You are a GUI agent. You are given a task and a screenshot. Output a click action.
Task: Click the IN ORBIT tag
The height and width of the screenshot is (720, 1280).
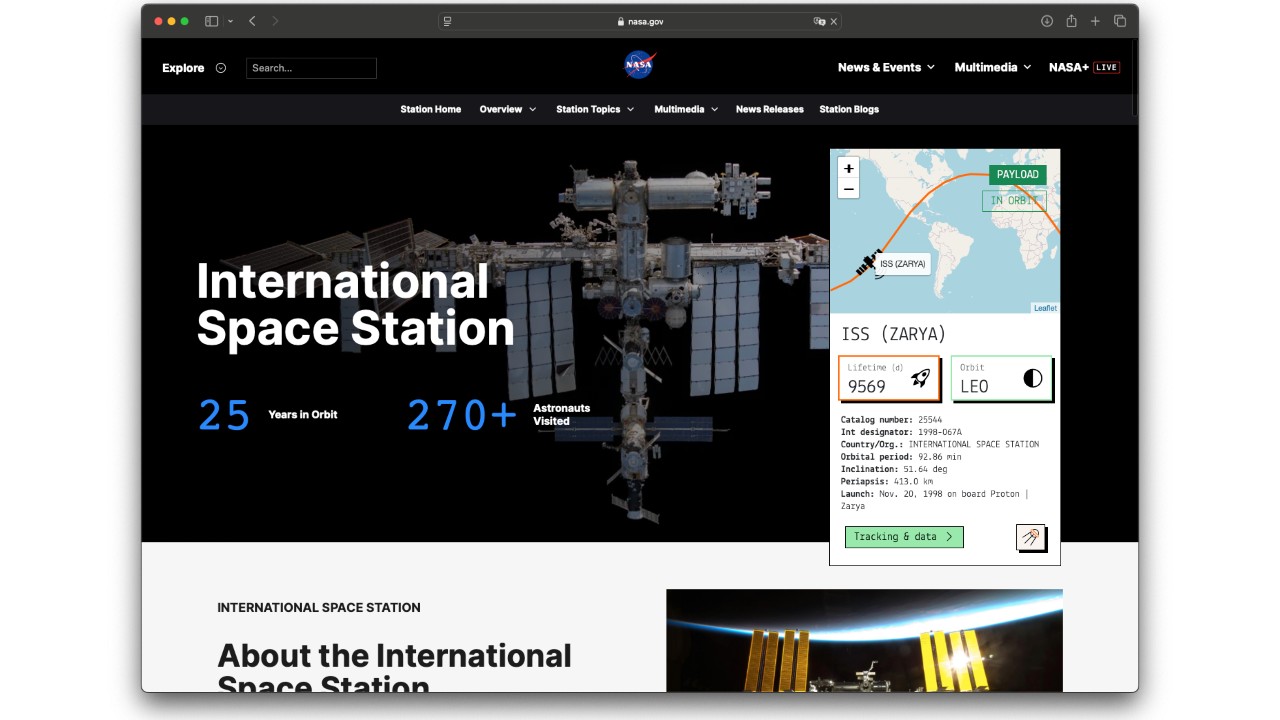[1014, 201]
